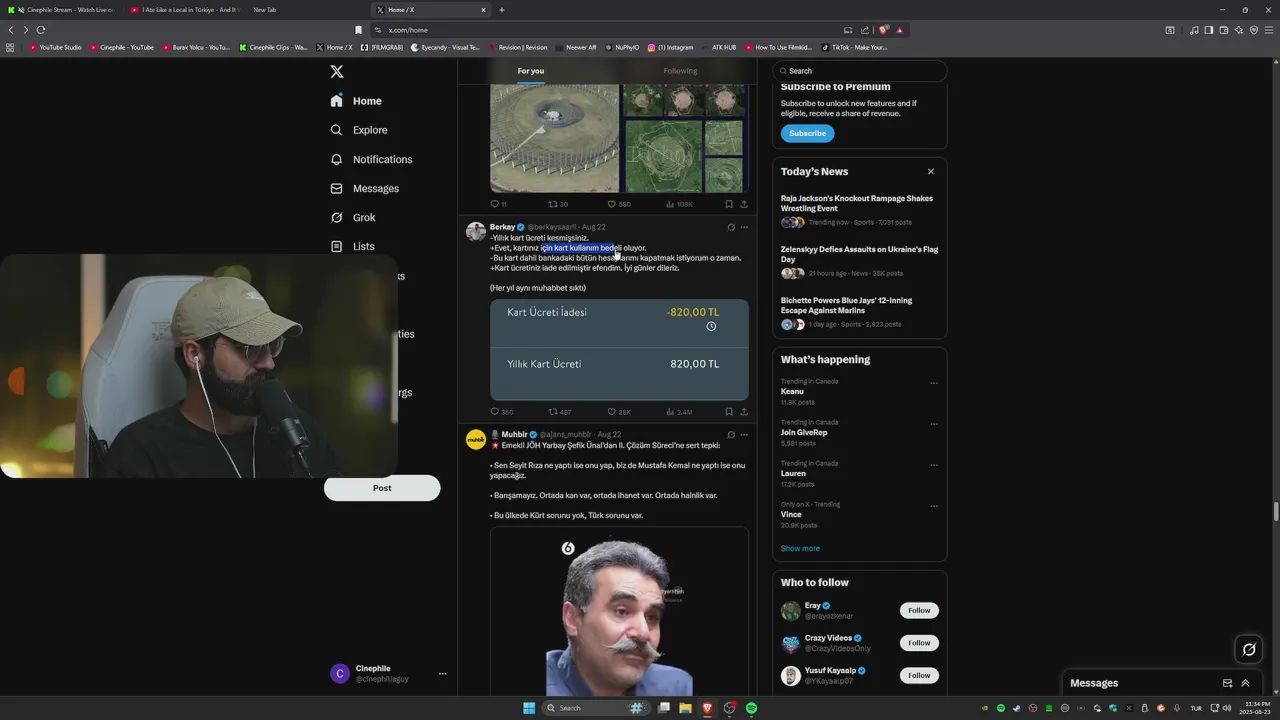The height and width of the screenshot is (720, 1280).
Task: Go to Home in X sidebar
Action: [357, 101]
